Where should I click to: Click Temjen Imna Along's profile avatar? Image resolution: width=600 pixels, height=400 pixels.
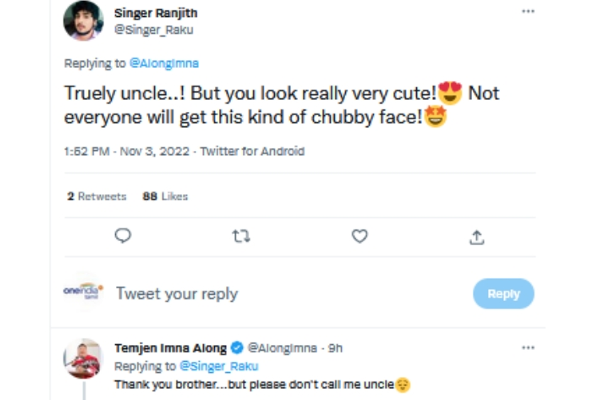(x=83, y=358)
